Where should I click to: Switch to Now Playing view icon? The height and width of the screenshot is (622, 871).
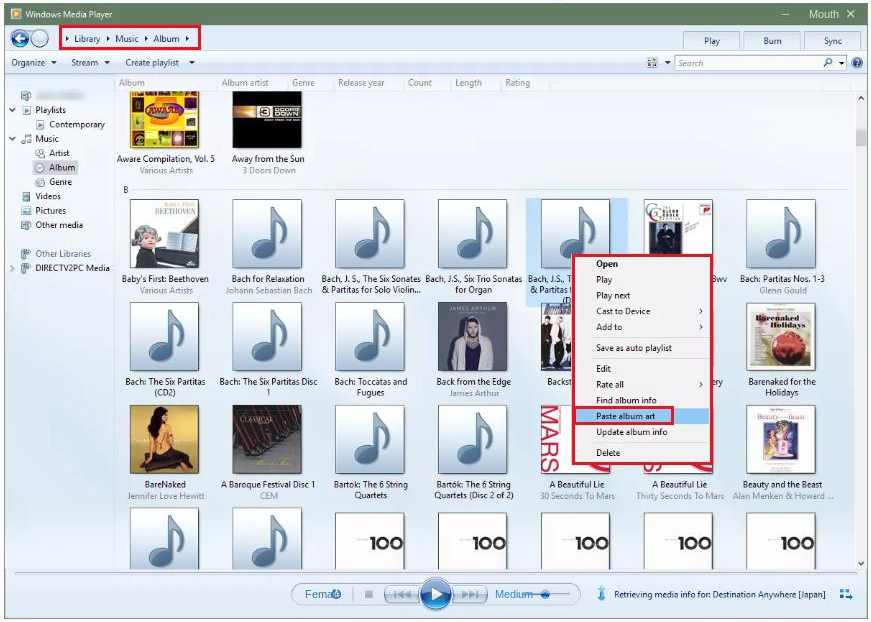(846, 594)
